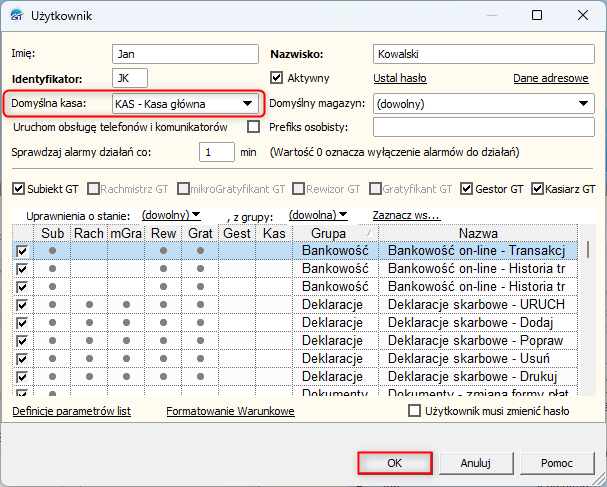Toggle the Aktywny checkbox

click(x=278, y=78)
